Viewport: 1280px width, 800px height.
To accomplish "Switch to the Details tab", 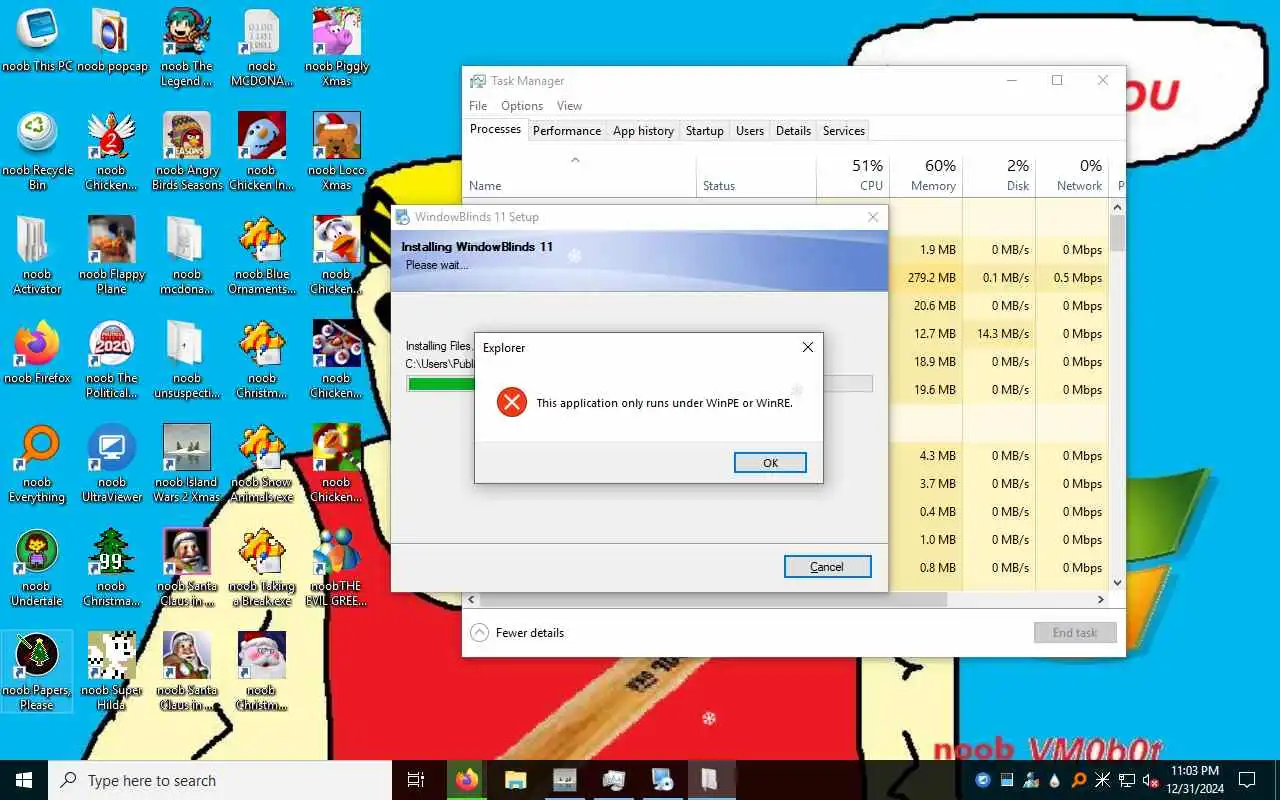I will point(793,131).
